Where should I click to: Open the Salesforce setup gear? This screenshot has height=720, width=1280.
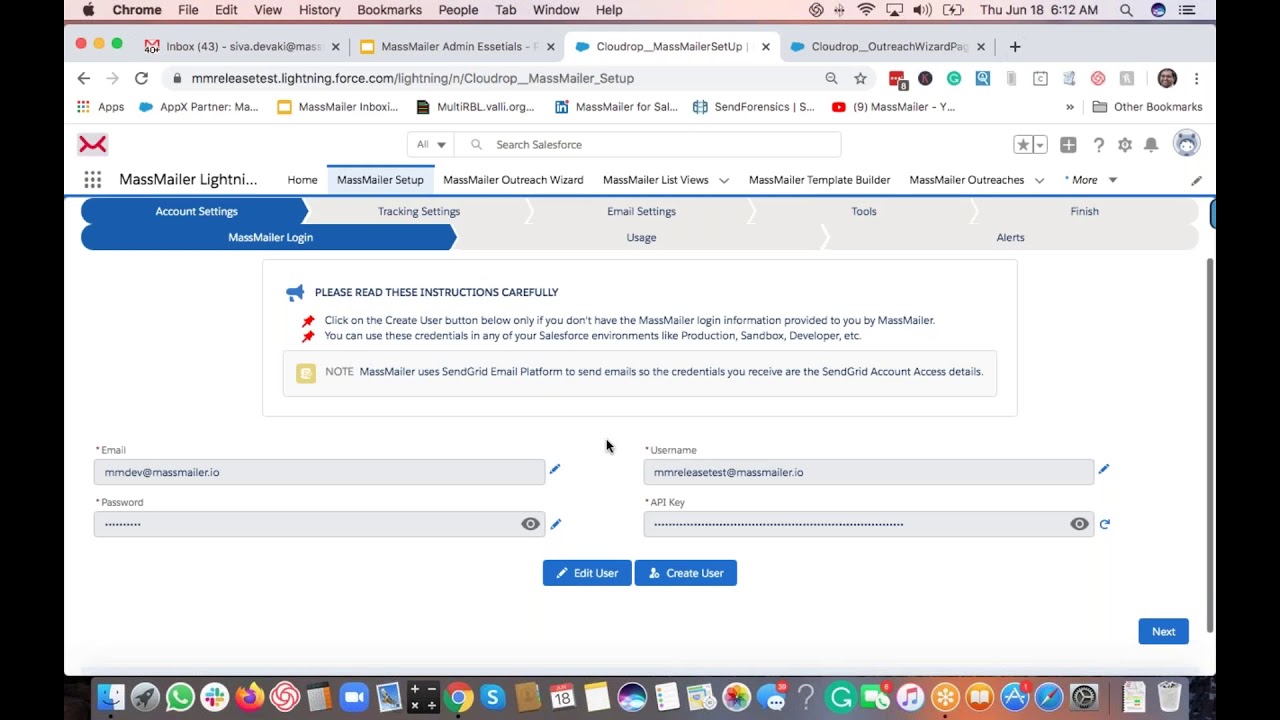(1125, 145)
